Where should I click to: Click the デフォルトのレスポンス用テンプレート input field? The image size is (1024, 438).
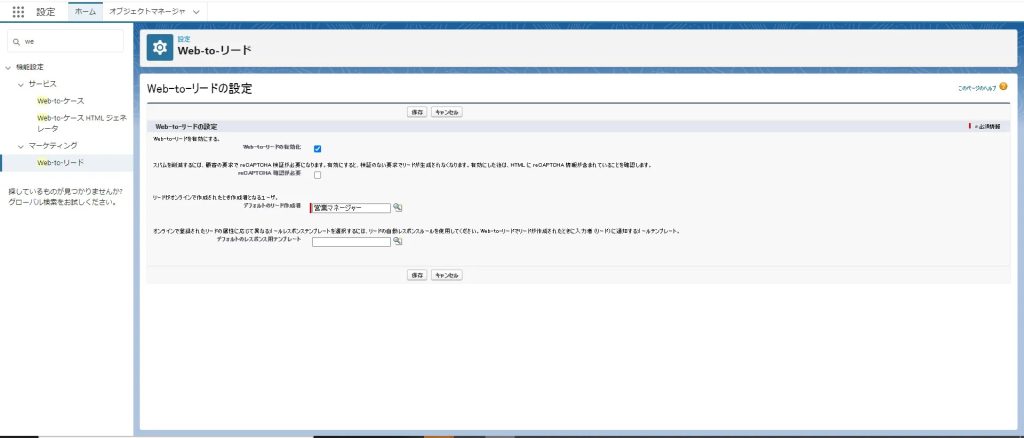[x=351, y=242]
